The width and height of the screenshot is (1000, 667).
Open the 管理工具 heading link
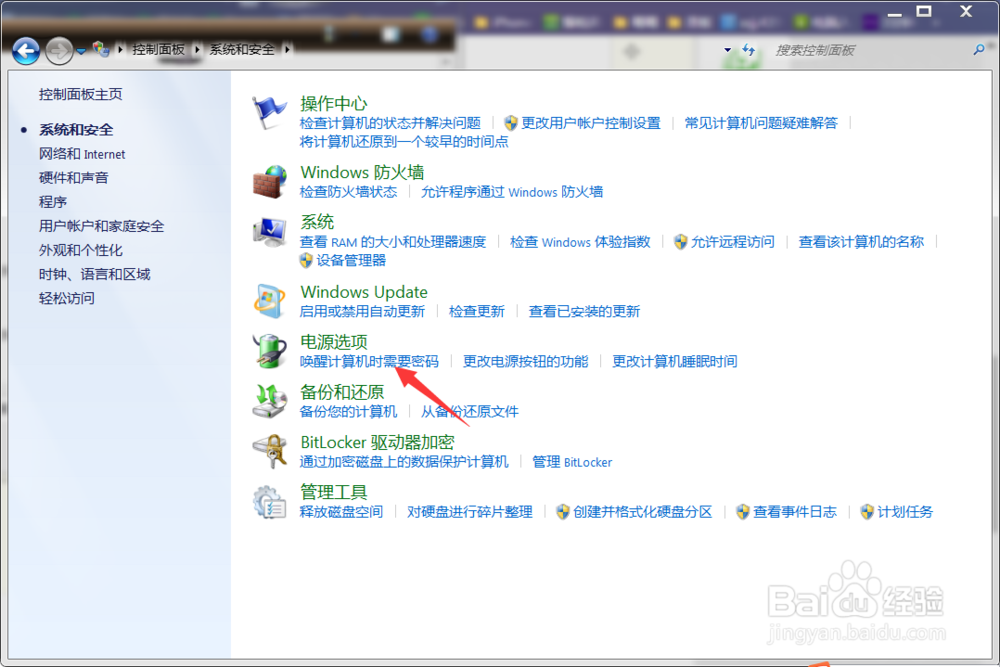point(334,492)
